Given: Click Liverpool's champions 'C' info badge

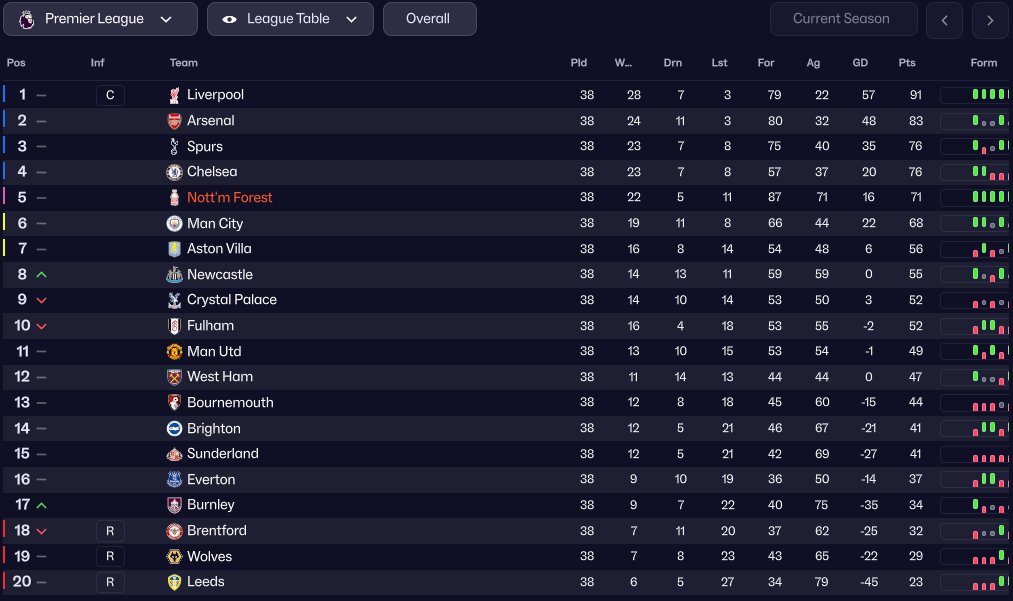Looking at the screenshot, I should pyautogui.click(x=110, y=95).
